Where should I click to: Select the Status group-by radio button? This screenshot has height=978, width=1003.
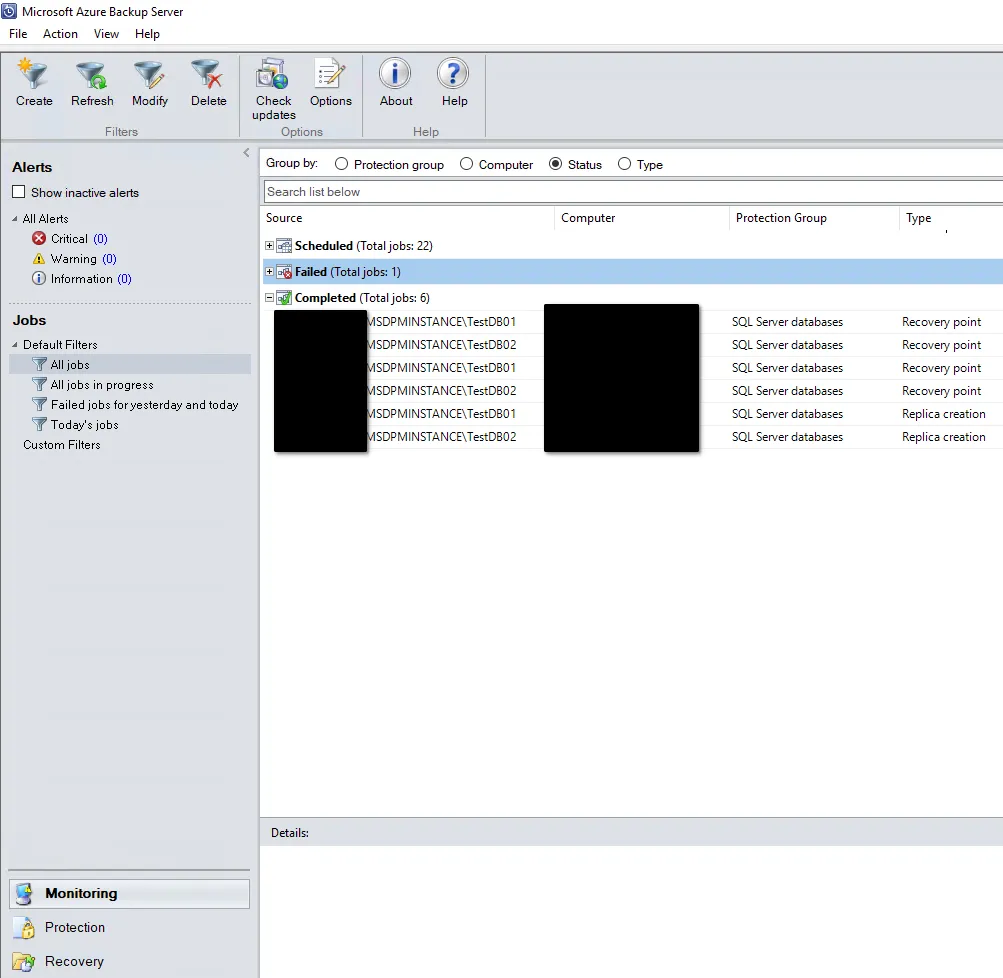(555, 164)
